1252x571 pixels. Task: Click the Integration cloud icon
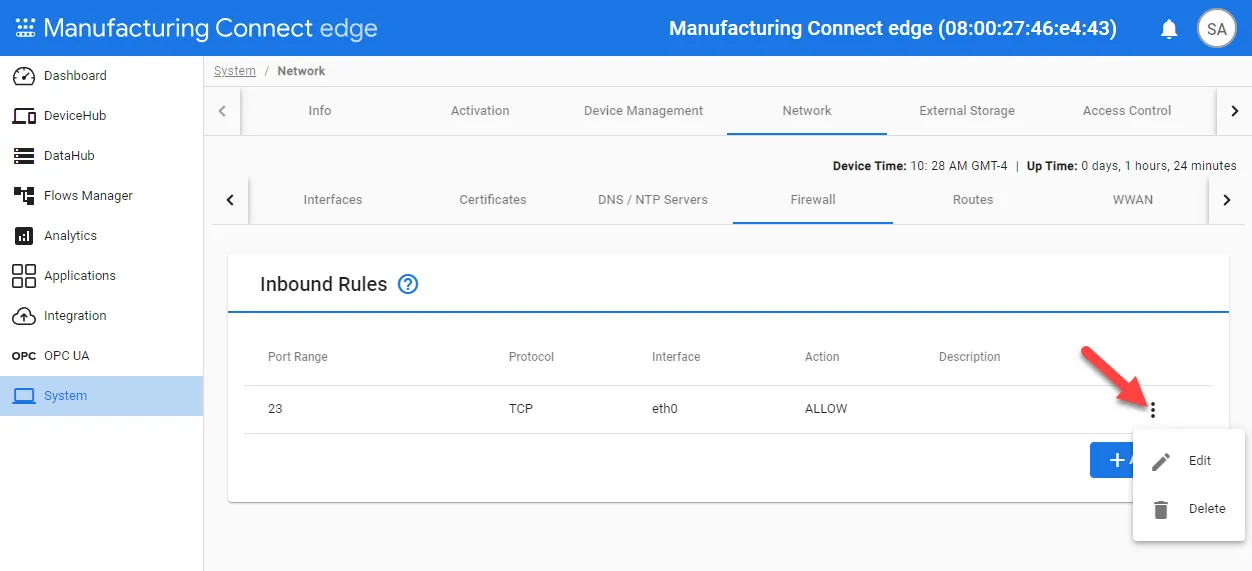point(24,316)
